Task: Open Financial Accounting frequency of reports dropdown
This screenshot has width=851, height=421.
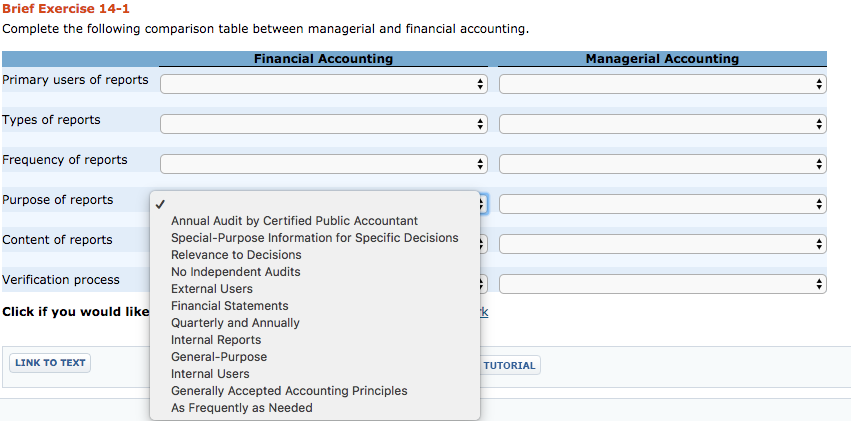Action: [x=323, y=164]
